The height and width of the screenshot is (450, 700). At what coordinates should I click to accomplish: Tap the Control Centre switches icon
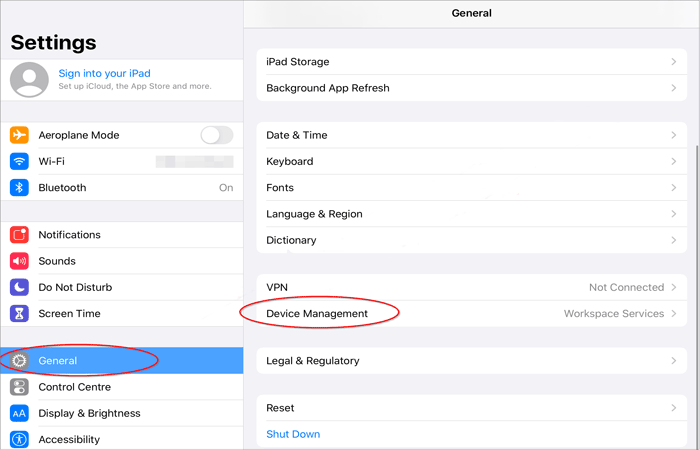(19, 387)
